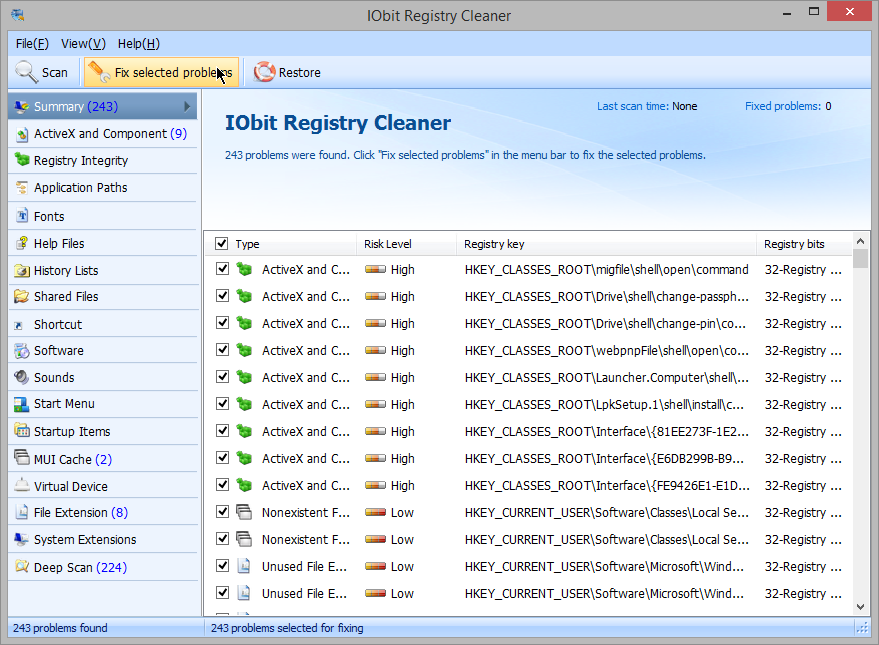Click the Restore button label
Image resolution: width=879 pixels, height=645 pixels.
click(x=299, y=73)
